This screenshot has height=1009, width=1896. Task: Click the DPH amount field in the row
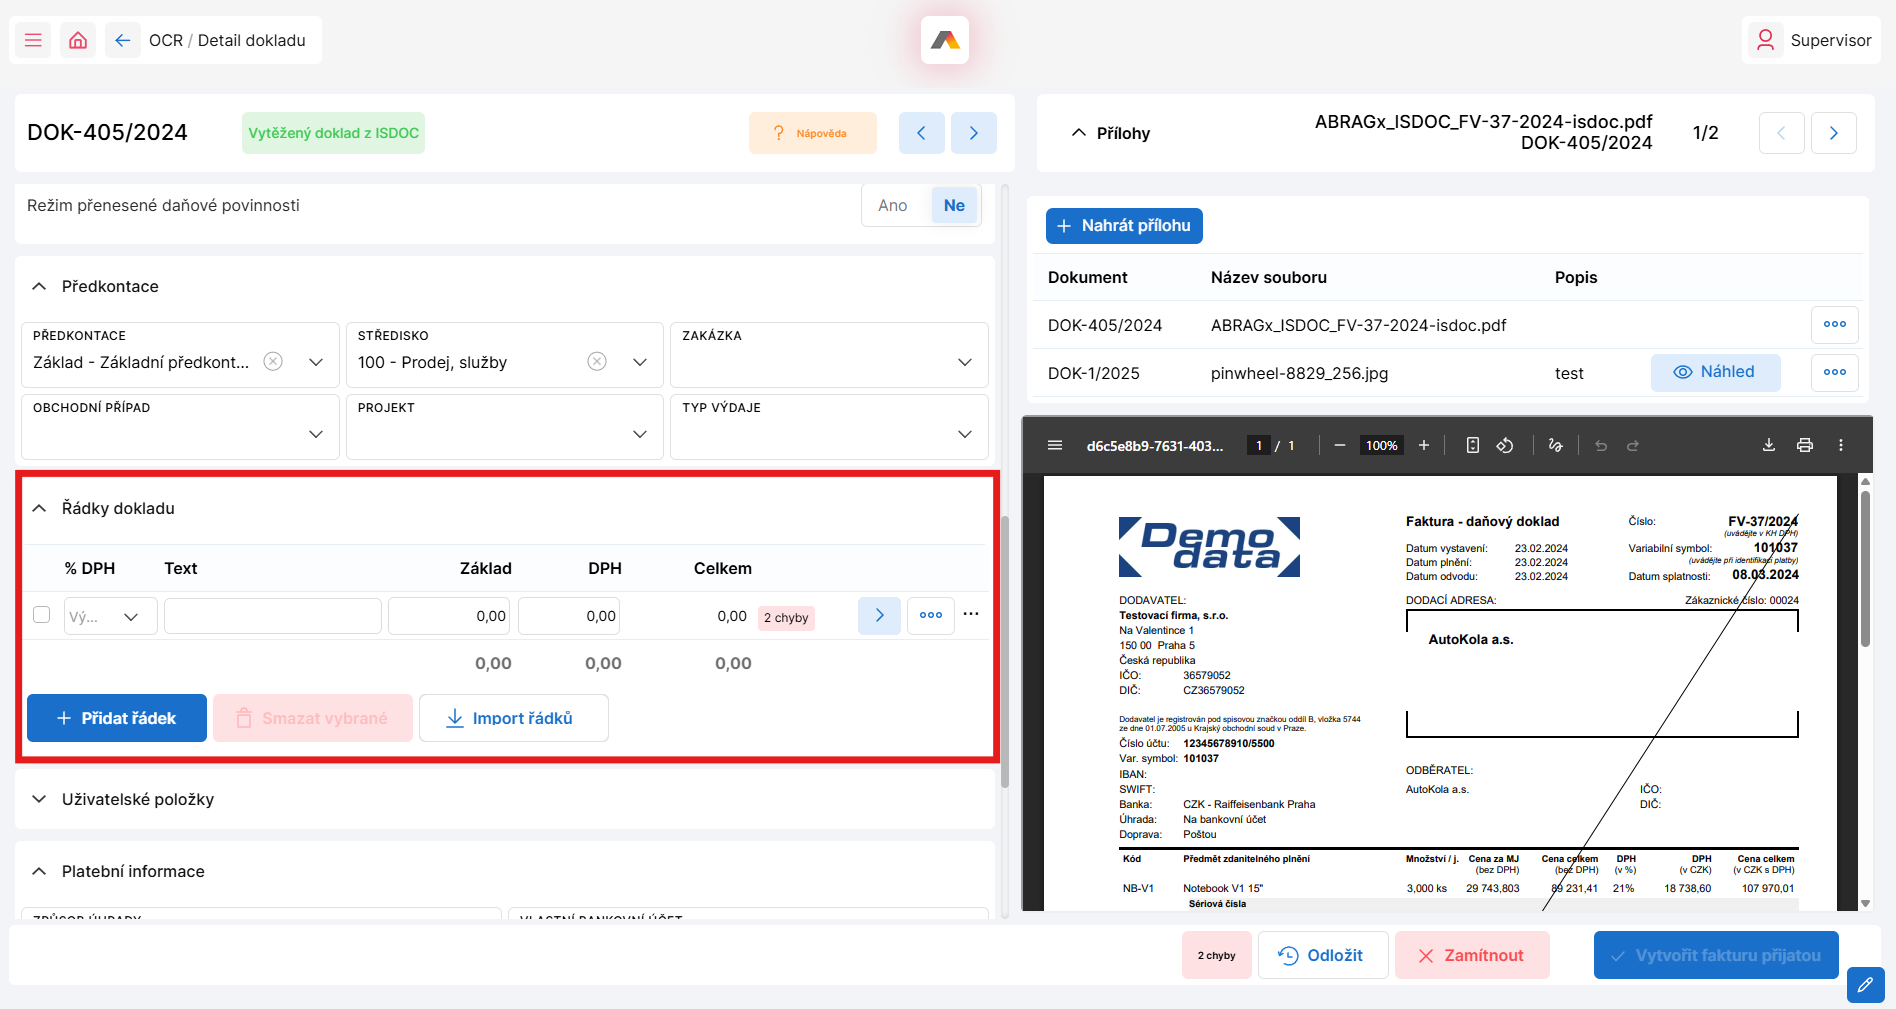(569, 616)
